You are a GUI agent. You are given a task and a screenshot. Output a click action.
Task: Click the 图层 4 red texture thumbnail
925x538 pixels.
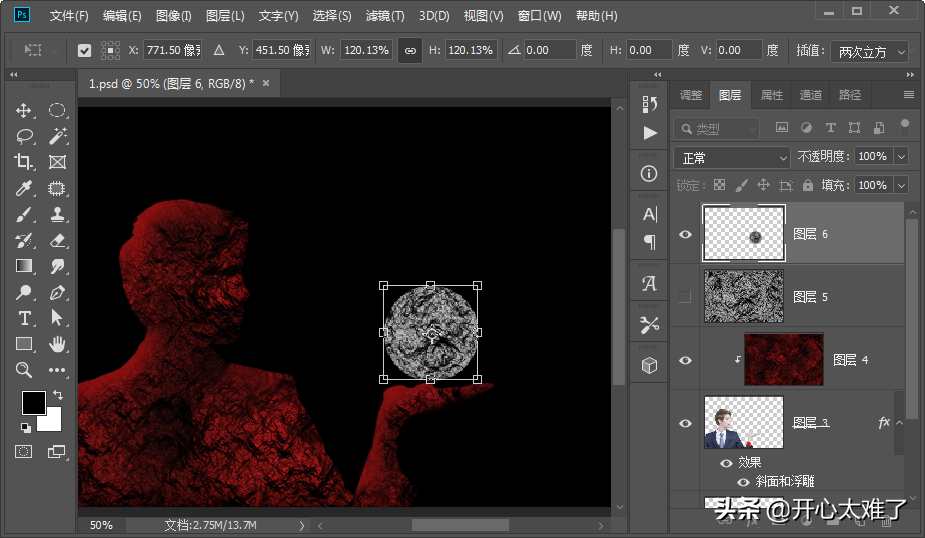point(784,360)
